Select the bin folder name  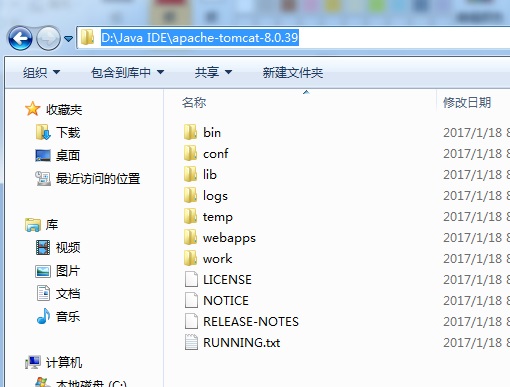[x=212, y=133]
